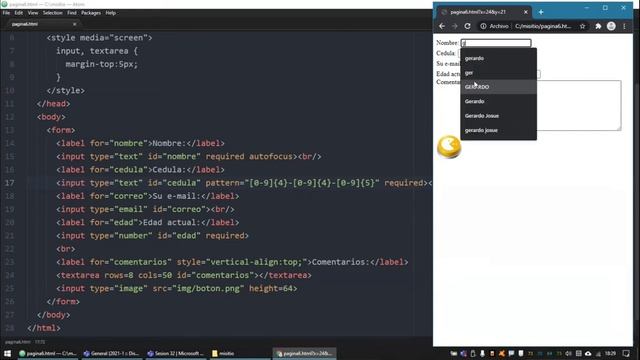640x360 pixels.
Task: Click the cloud icon in the system tray
Action: [x=588, y=353]
